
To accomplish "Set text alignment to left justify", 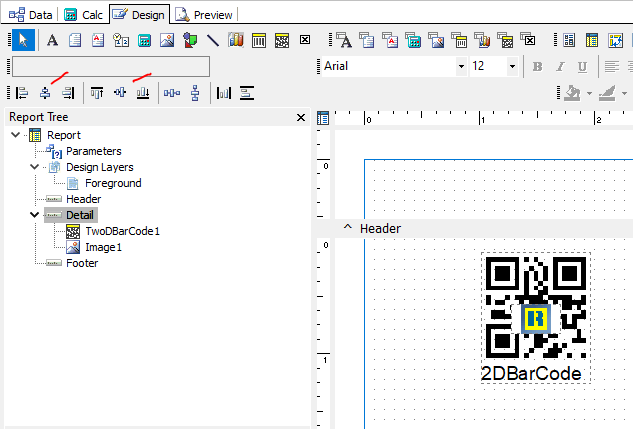I will tap(612, 67).
